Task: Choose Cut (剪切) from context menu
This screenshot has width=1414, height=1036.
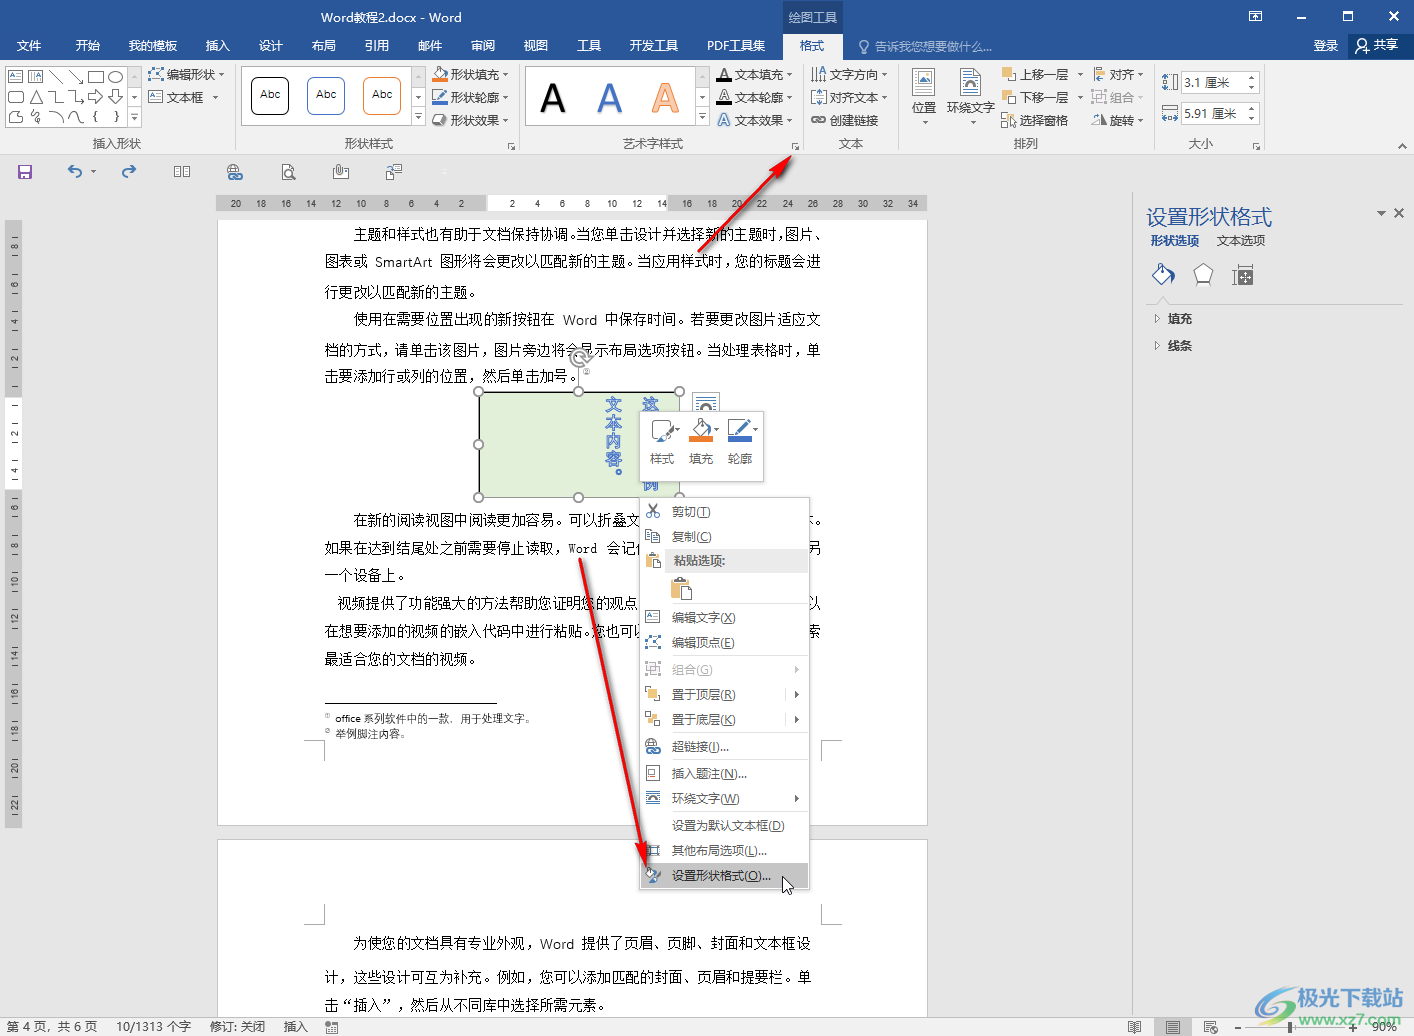Action: 724,512
